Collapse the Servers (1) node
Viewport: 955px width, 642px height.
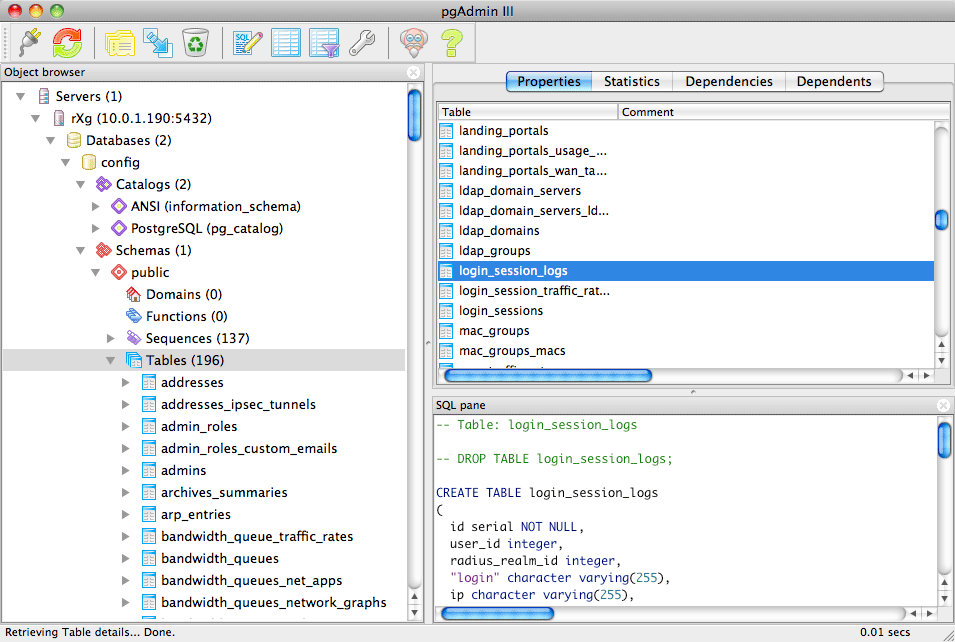(21, 96)
